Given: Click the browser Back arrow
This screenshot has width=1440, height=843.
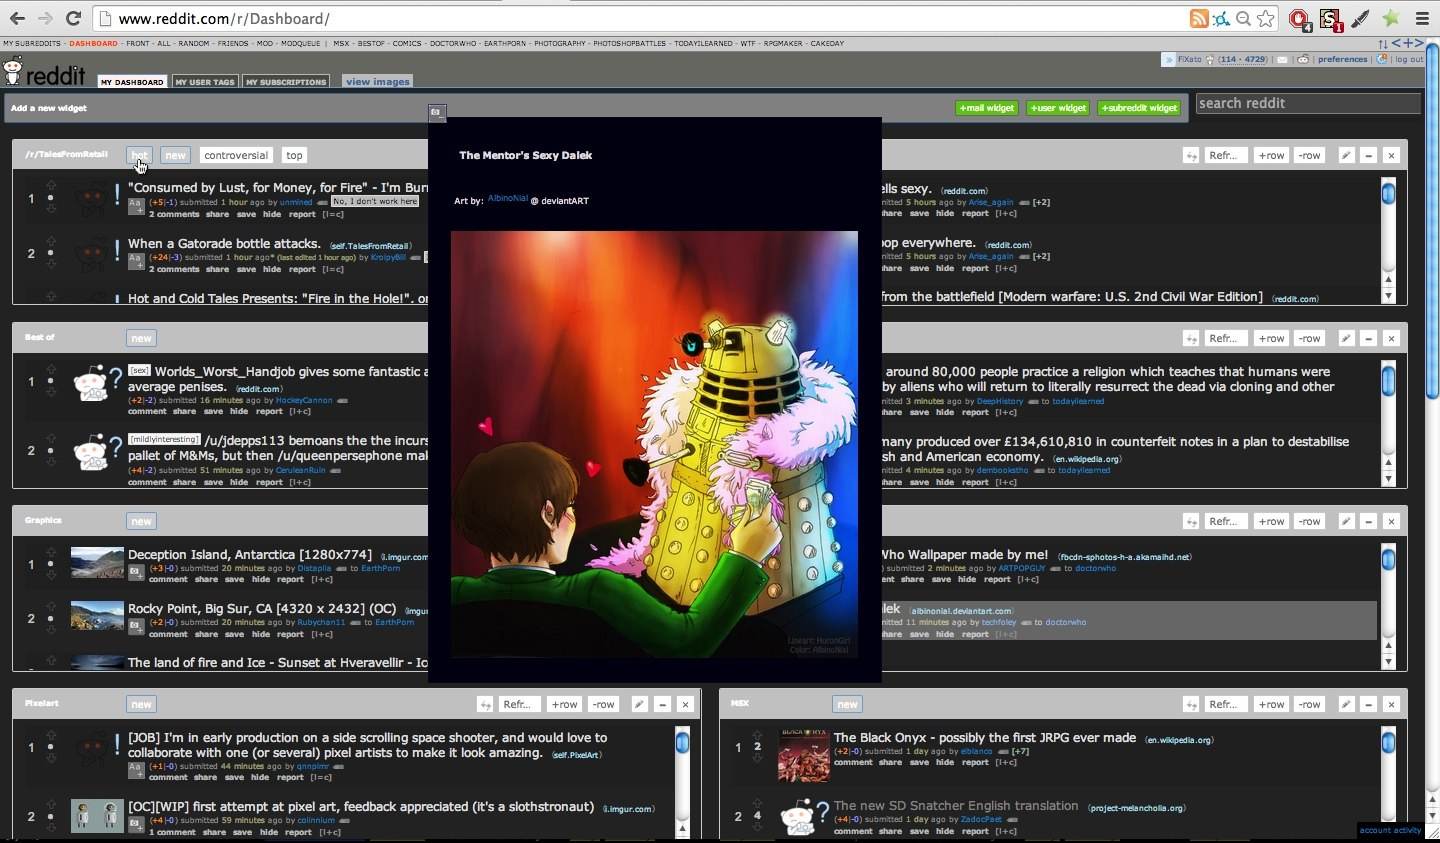Looking at the screenshot, I should tap(17, 18).
